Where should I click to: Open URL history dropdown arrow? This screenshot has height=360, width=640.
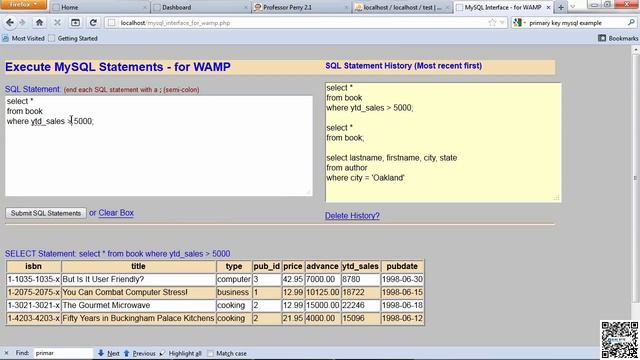pyautogui.click(x=502, y=23)
